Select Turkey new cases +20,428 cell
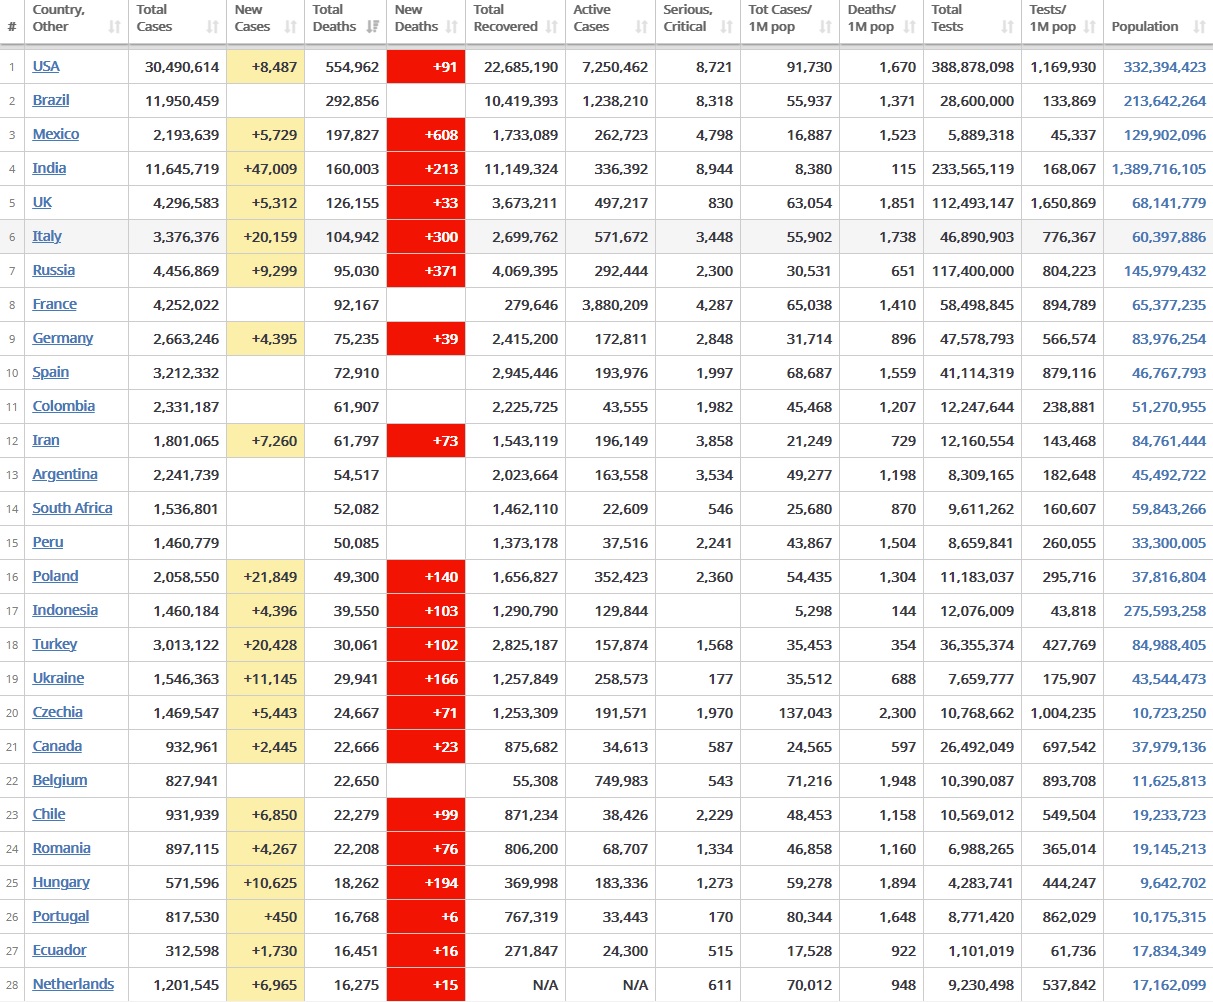 tap(265, 645)
